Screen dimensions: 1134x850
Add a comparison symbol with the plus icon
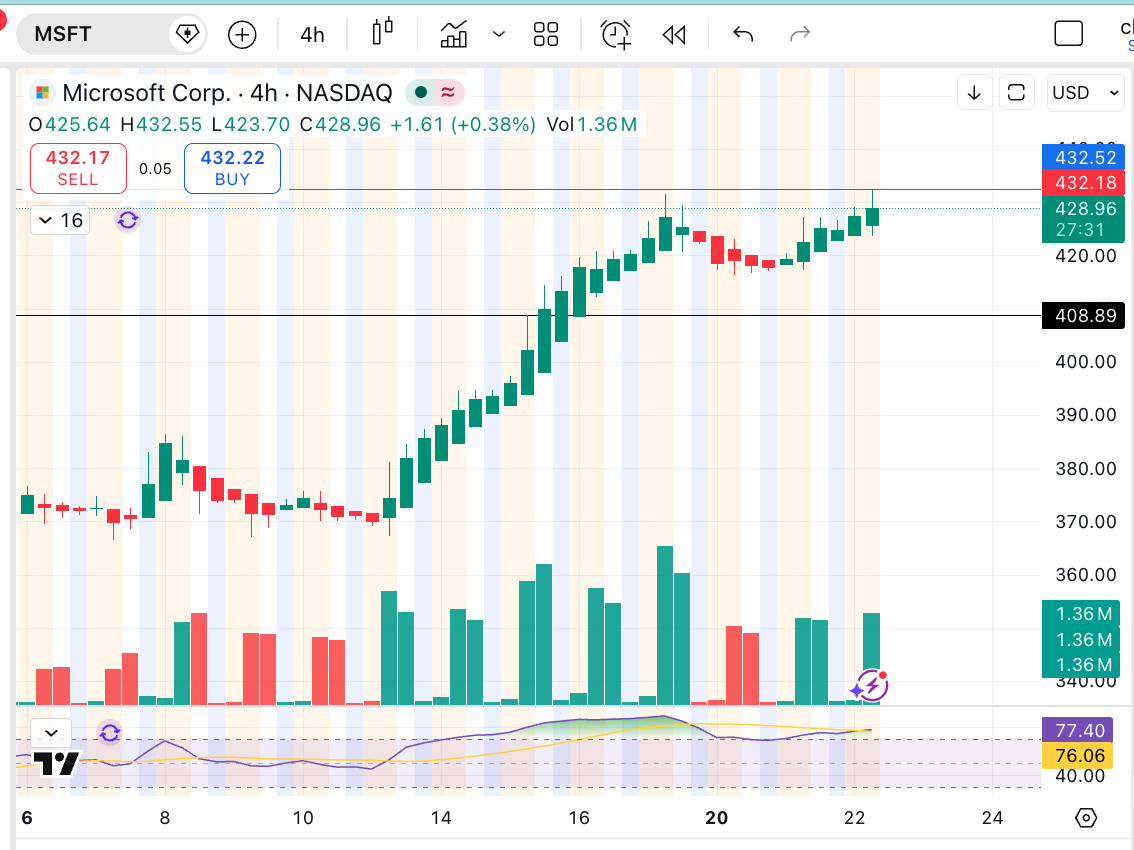[241, 33]
